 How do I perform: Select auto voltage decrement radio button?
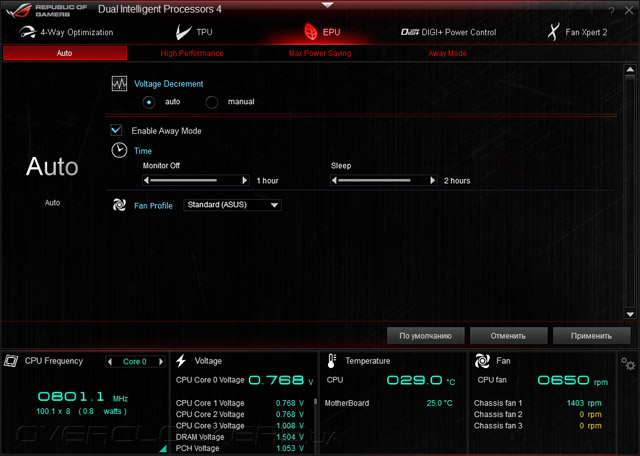coord(149,102)
